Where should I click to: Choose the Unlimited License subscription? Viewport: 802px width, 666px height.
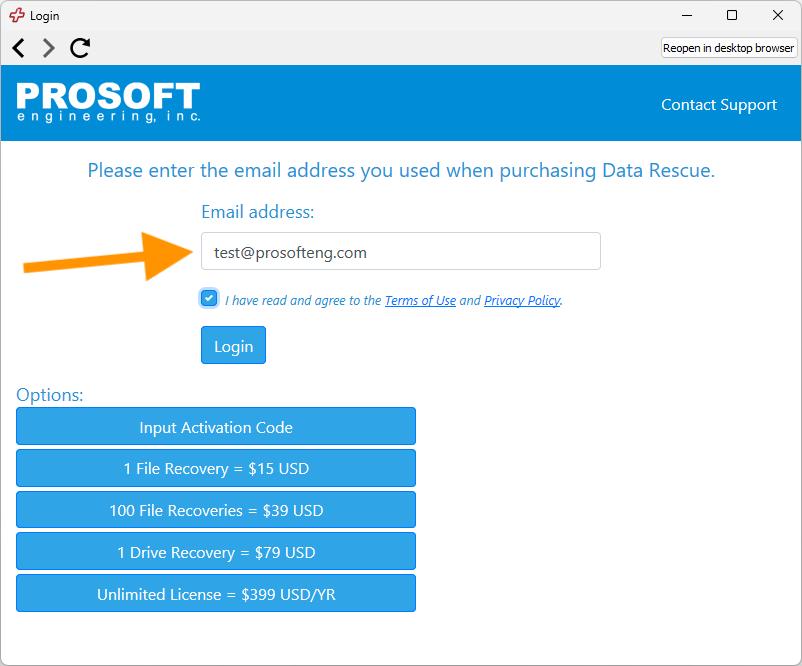[x=215, y=593]
